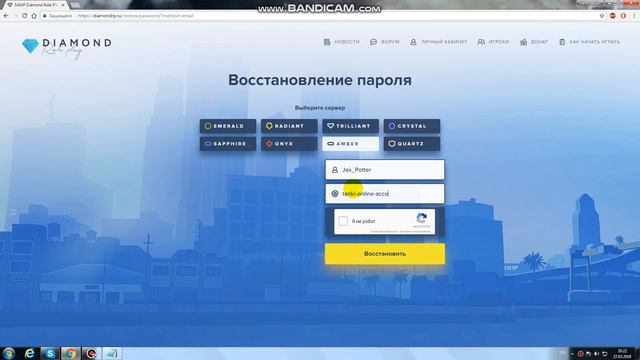Select the Quartz server
Image resolution: width=640 pixels, height=360 pixels.
(412, 144)
